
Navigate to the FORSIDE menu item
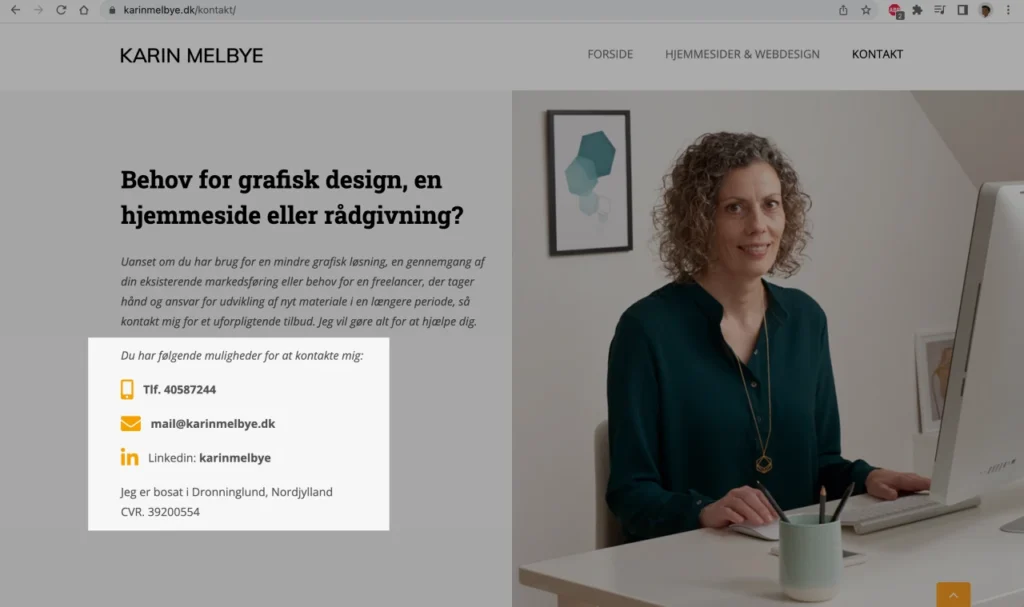(x=610, y=54)
